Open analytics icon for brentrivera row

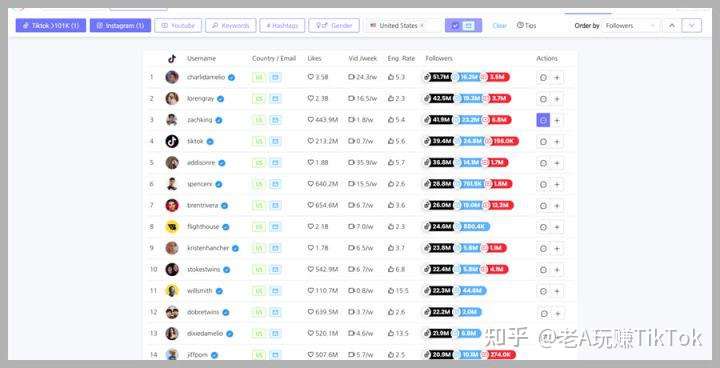click(x=543, y=206)
